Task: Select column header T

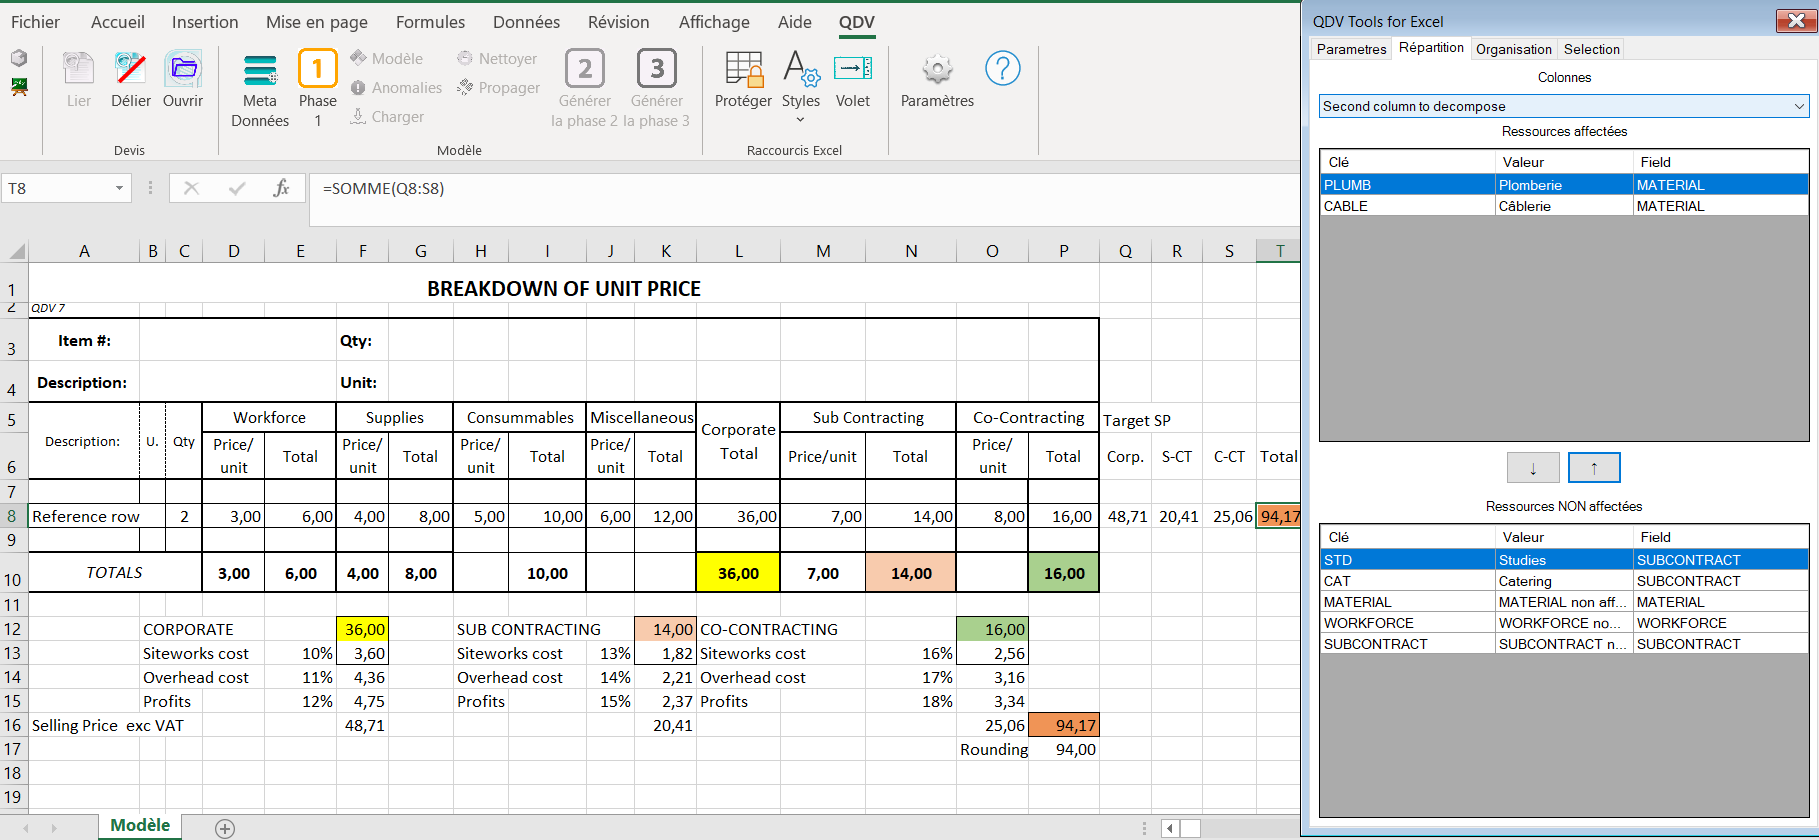Action: point(1279,251)
